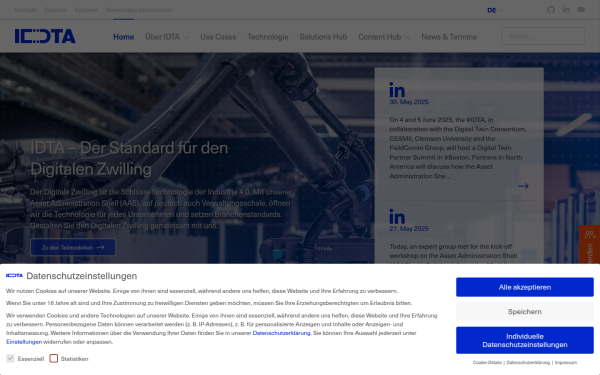Click Newsletter abonnieren link

pos(139,10)
